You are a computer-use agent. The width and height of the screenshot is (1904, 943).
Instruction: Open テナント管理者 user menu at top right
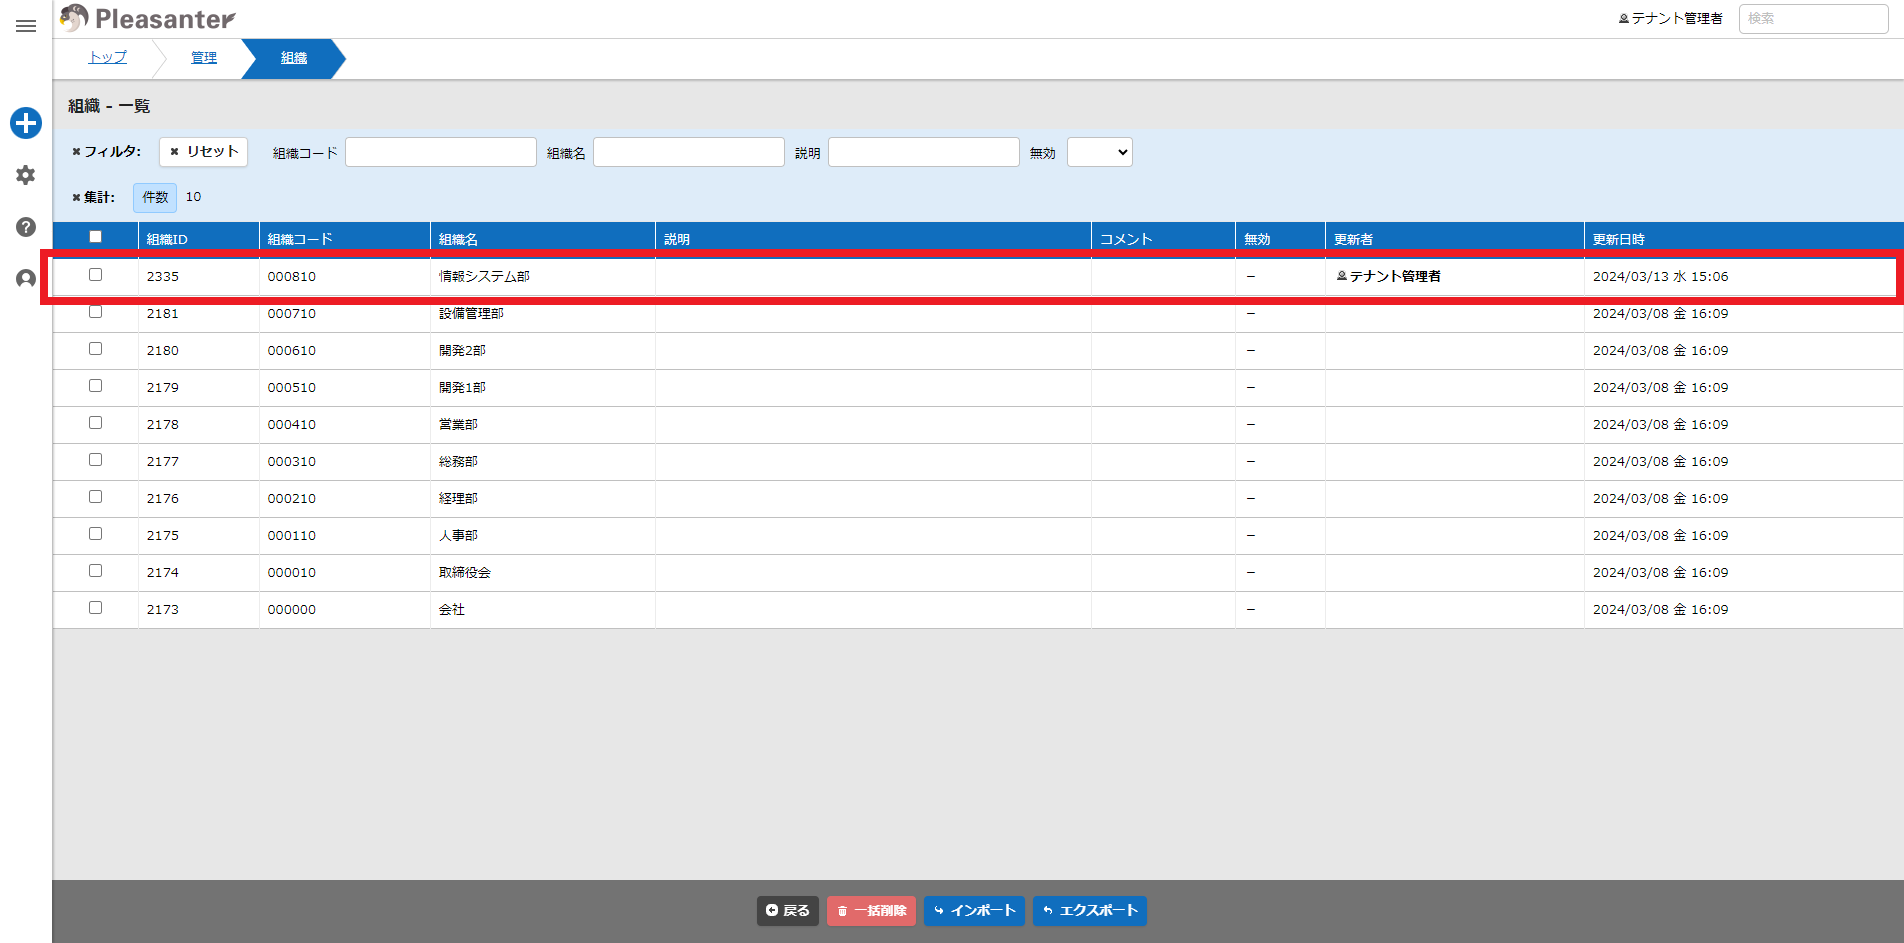click(x=1670, y=18)
